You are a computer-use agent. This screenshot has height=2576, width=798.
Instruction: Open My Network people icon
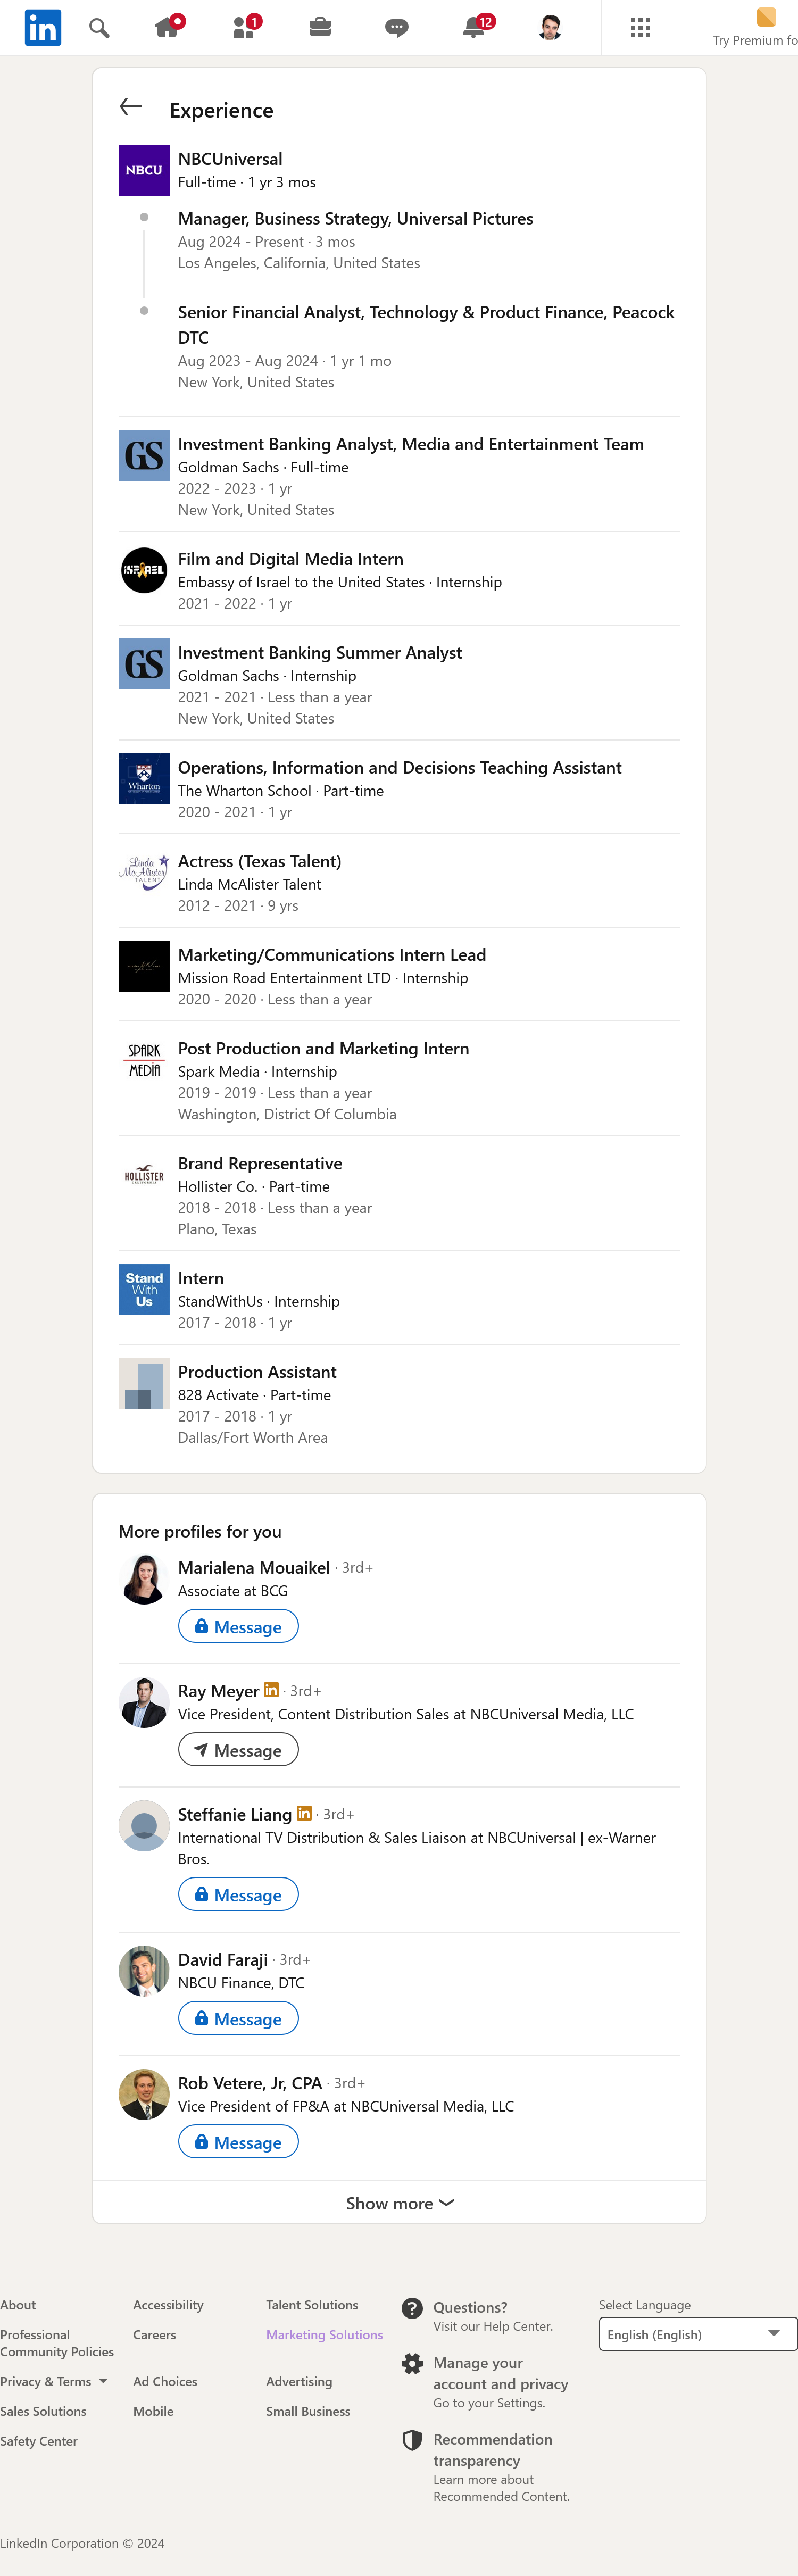244,27
